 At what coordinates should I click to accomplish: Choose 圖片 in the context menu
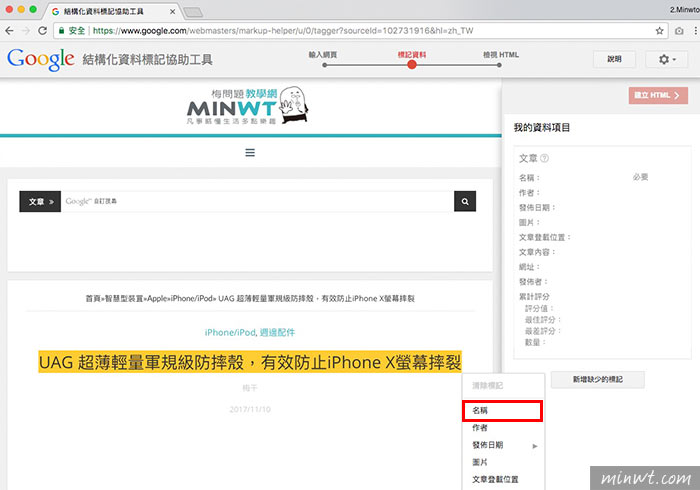coord(504,462)
